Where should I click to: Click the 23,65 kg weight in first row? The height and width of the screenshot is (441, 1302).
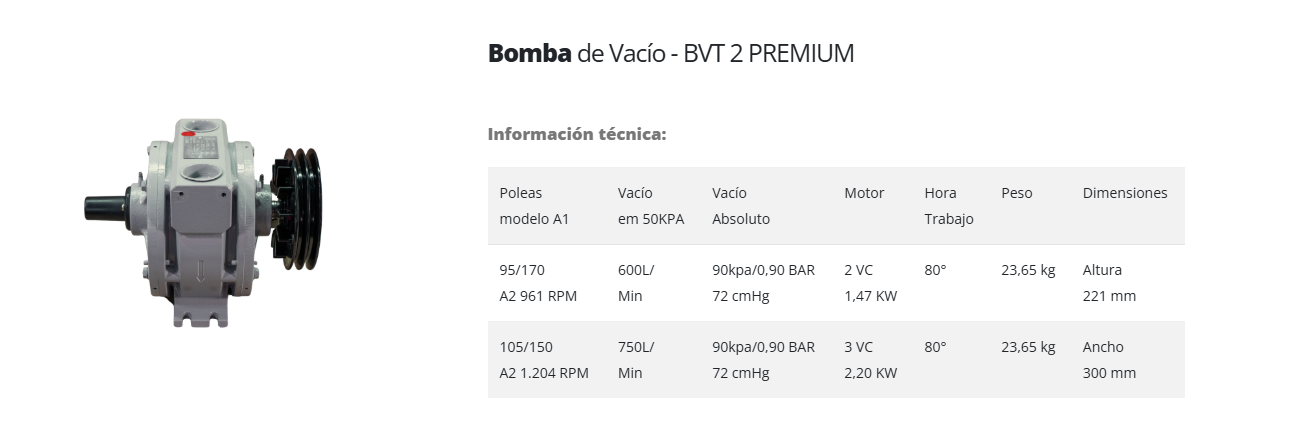pos(1028,270)
